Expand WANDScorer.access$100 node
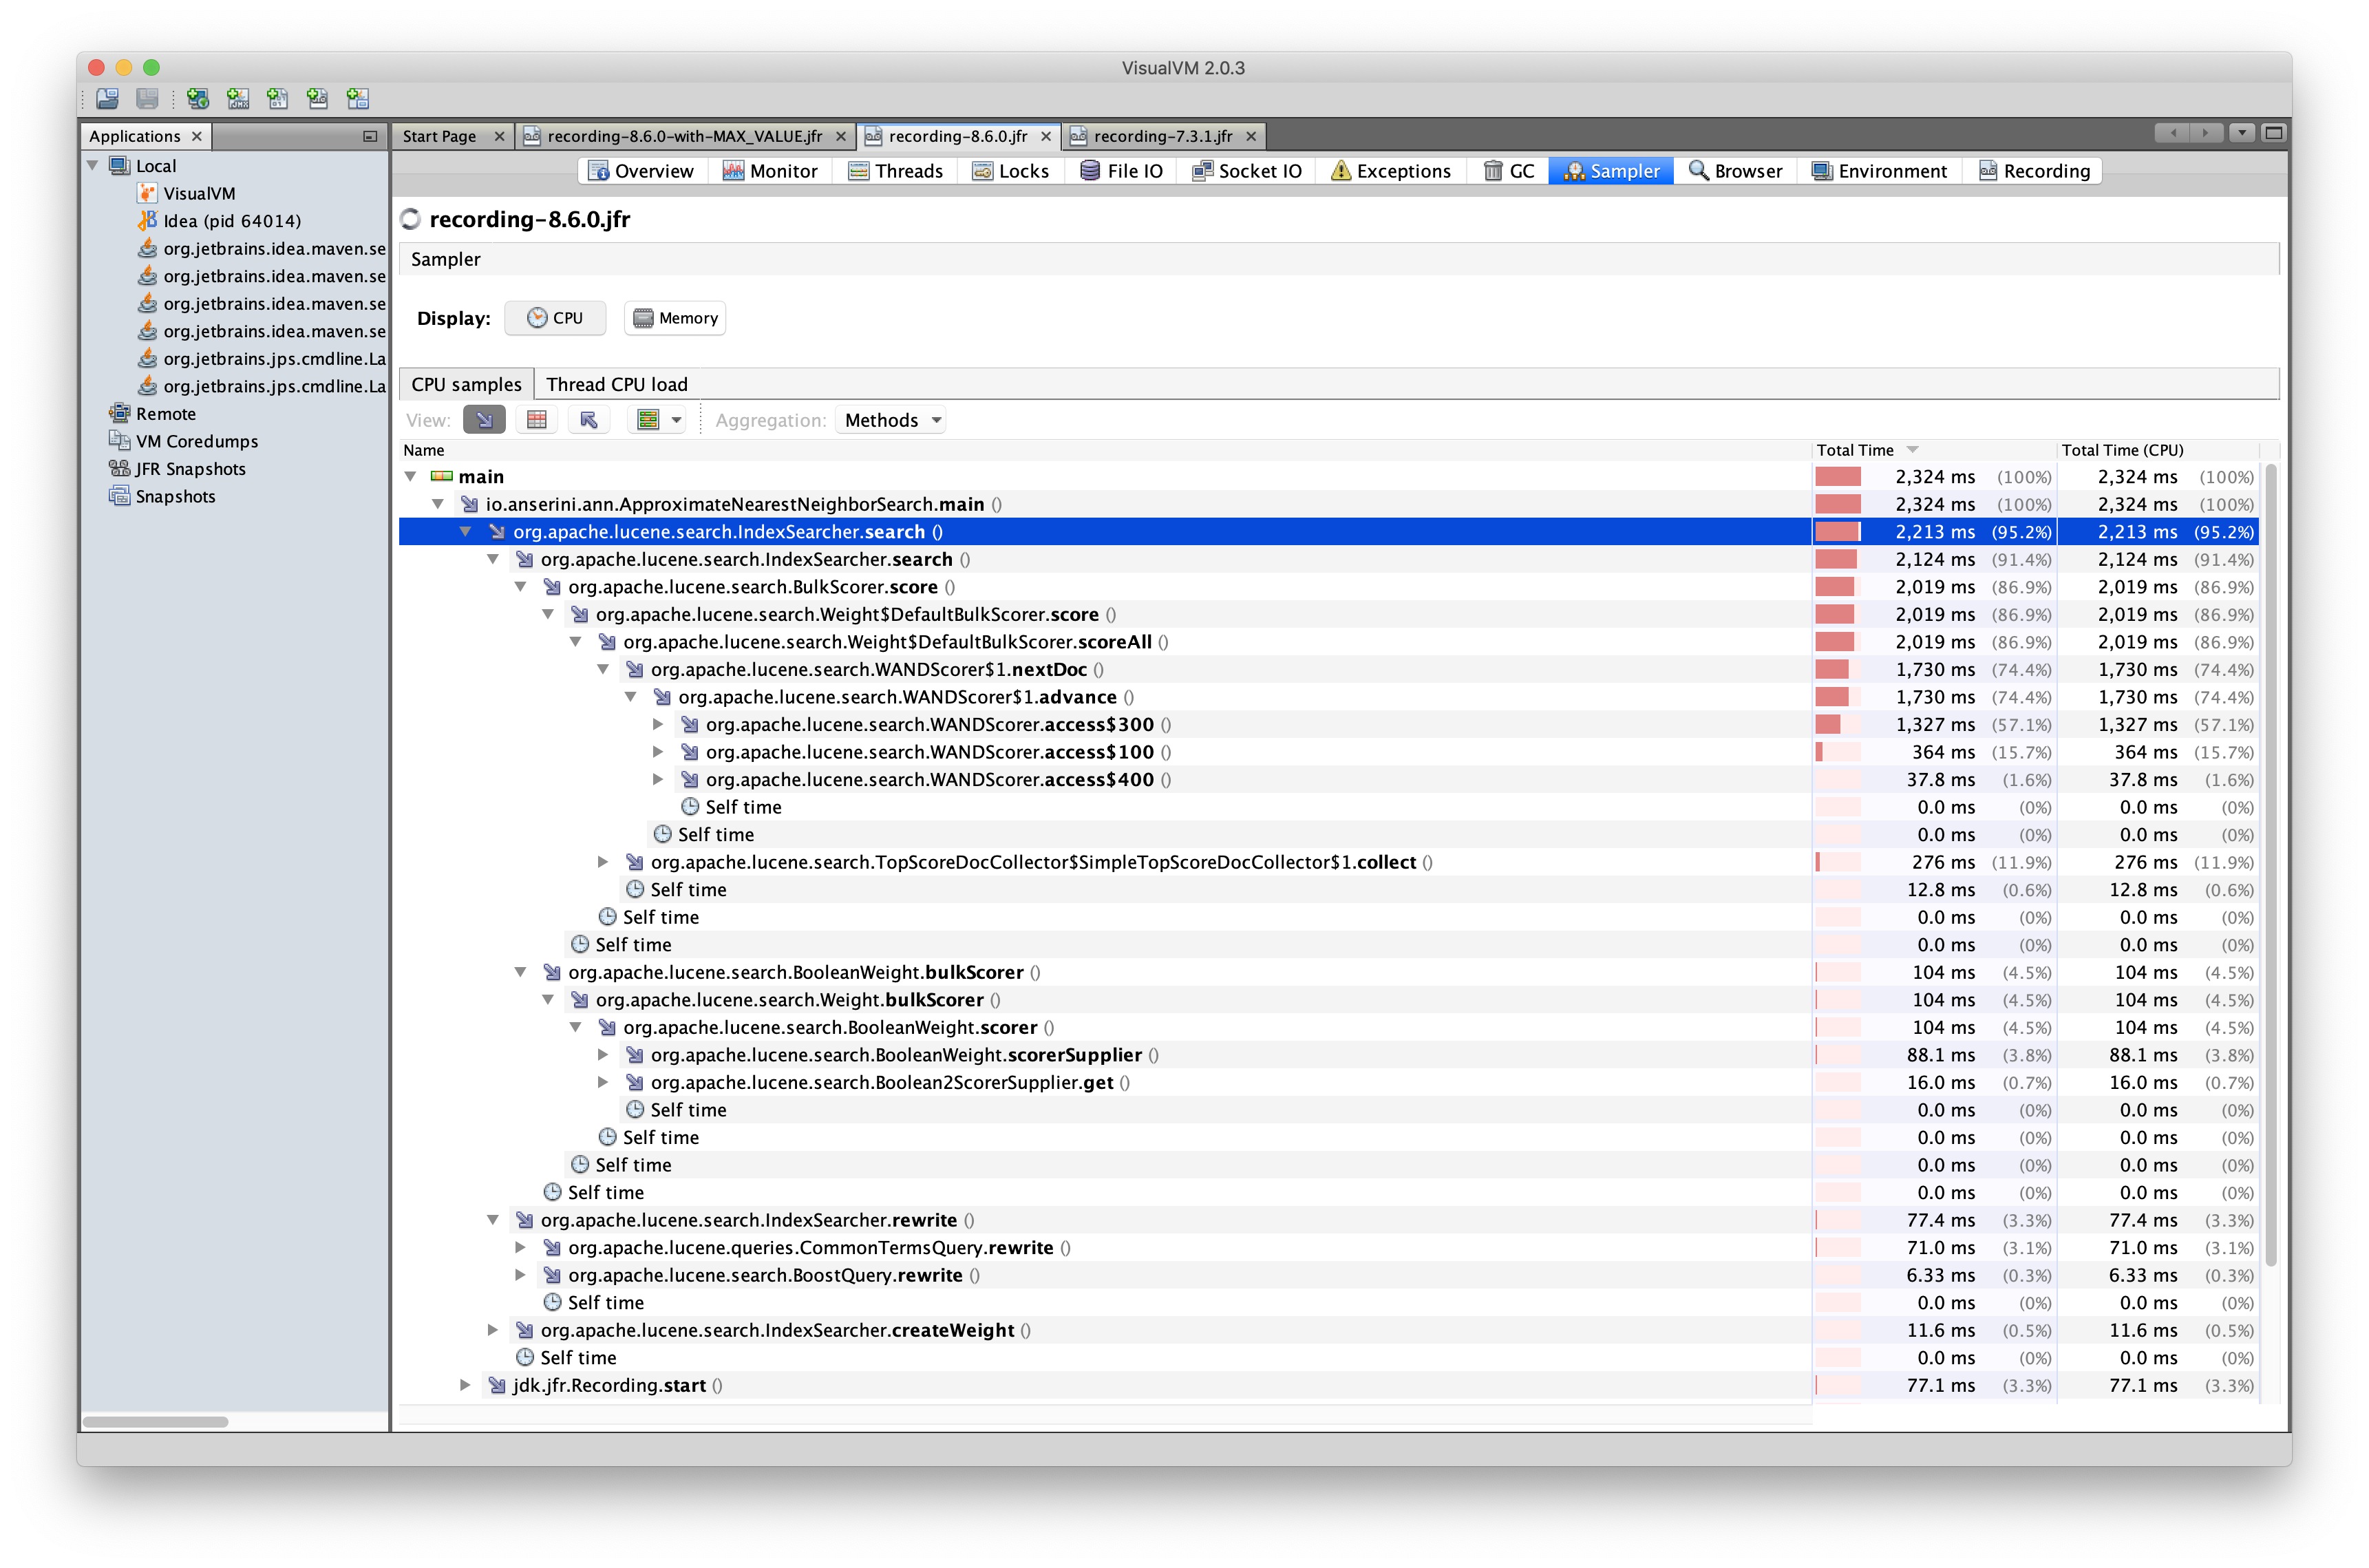This screenshot has width=2369, height=1568. click(x=658, y=752)
